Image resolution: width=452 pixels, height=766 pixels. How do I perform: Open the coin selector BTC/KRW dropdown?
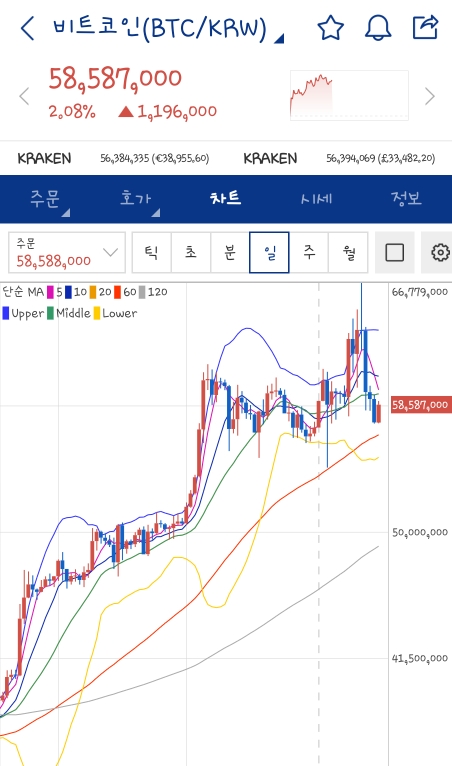click(168, 28)
